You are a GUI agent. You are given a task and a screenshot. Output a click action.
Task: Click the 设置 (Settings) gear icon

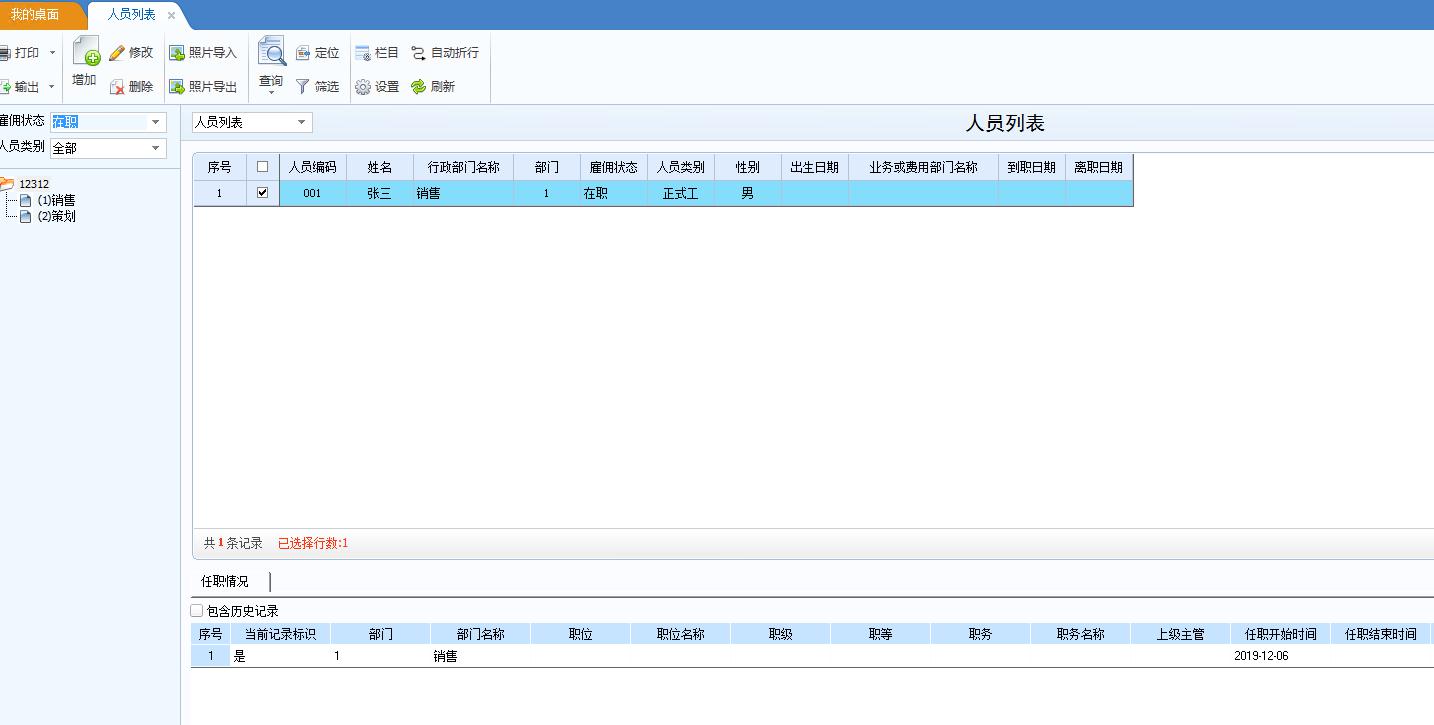363,87
